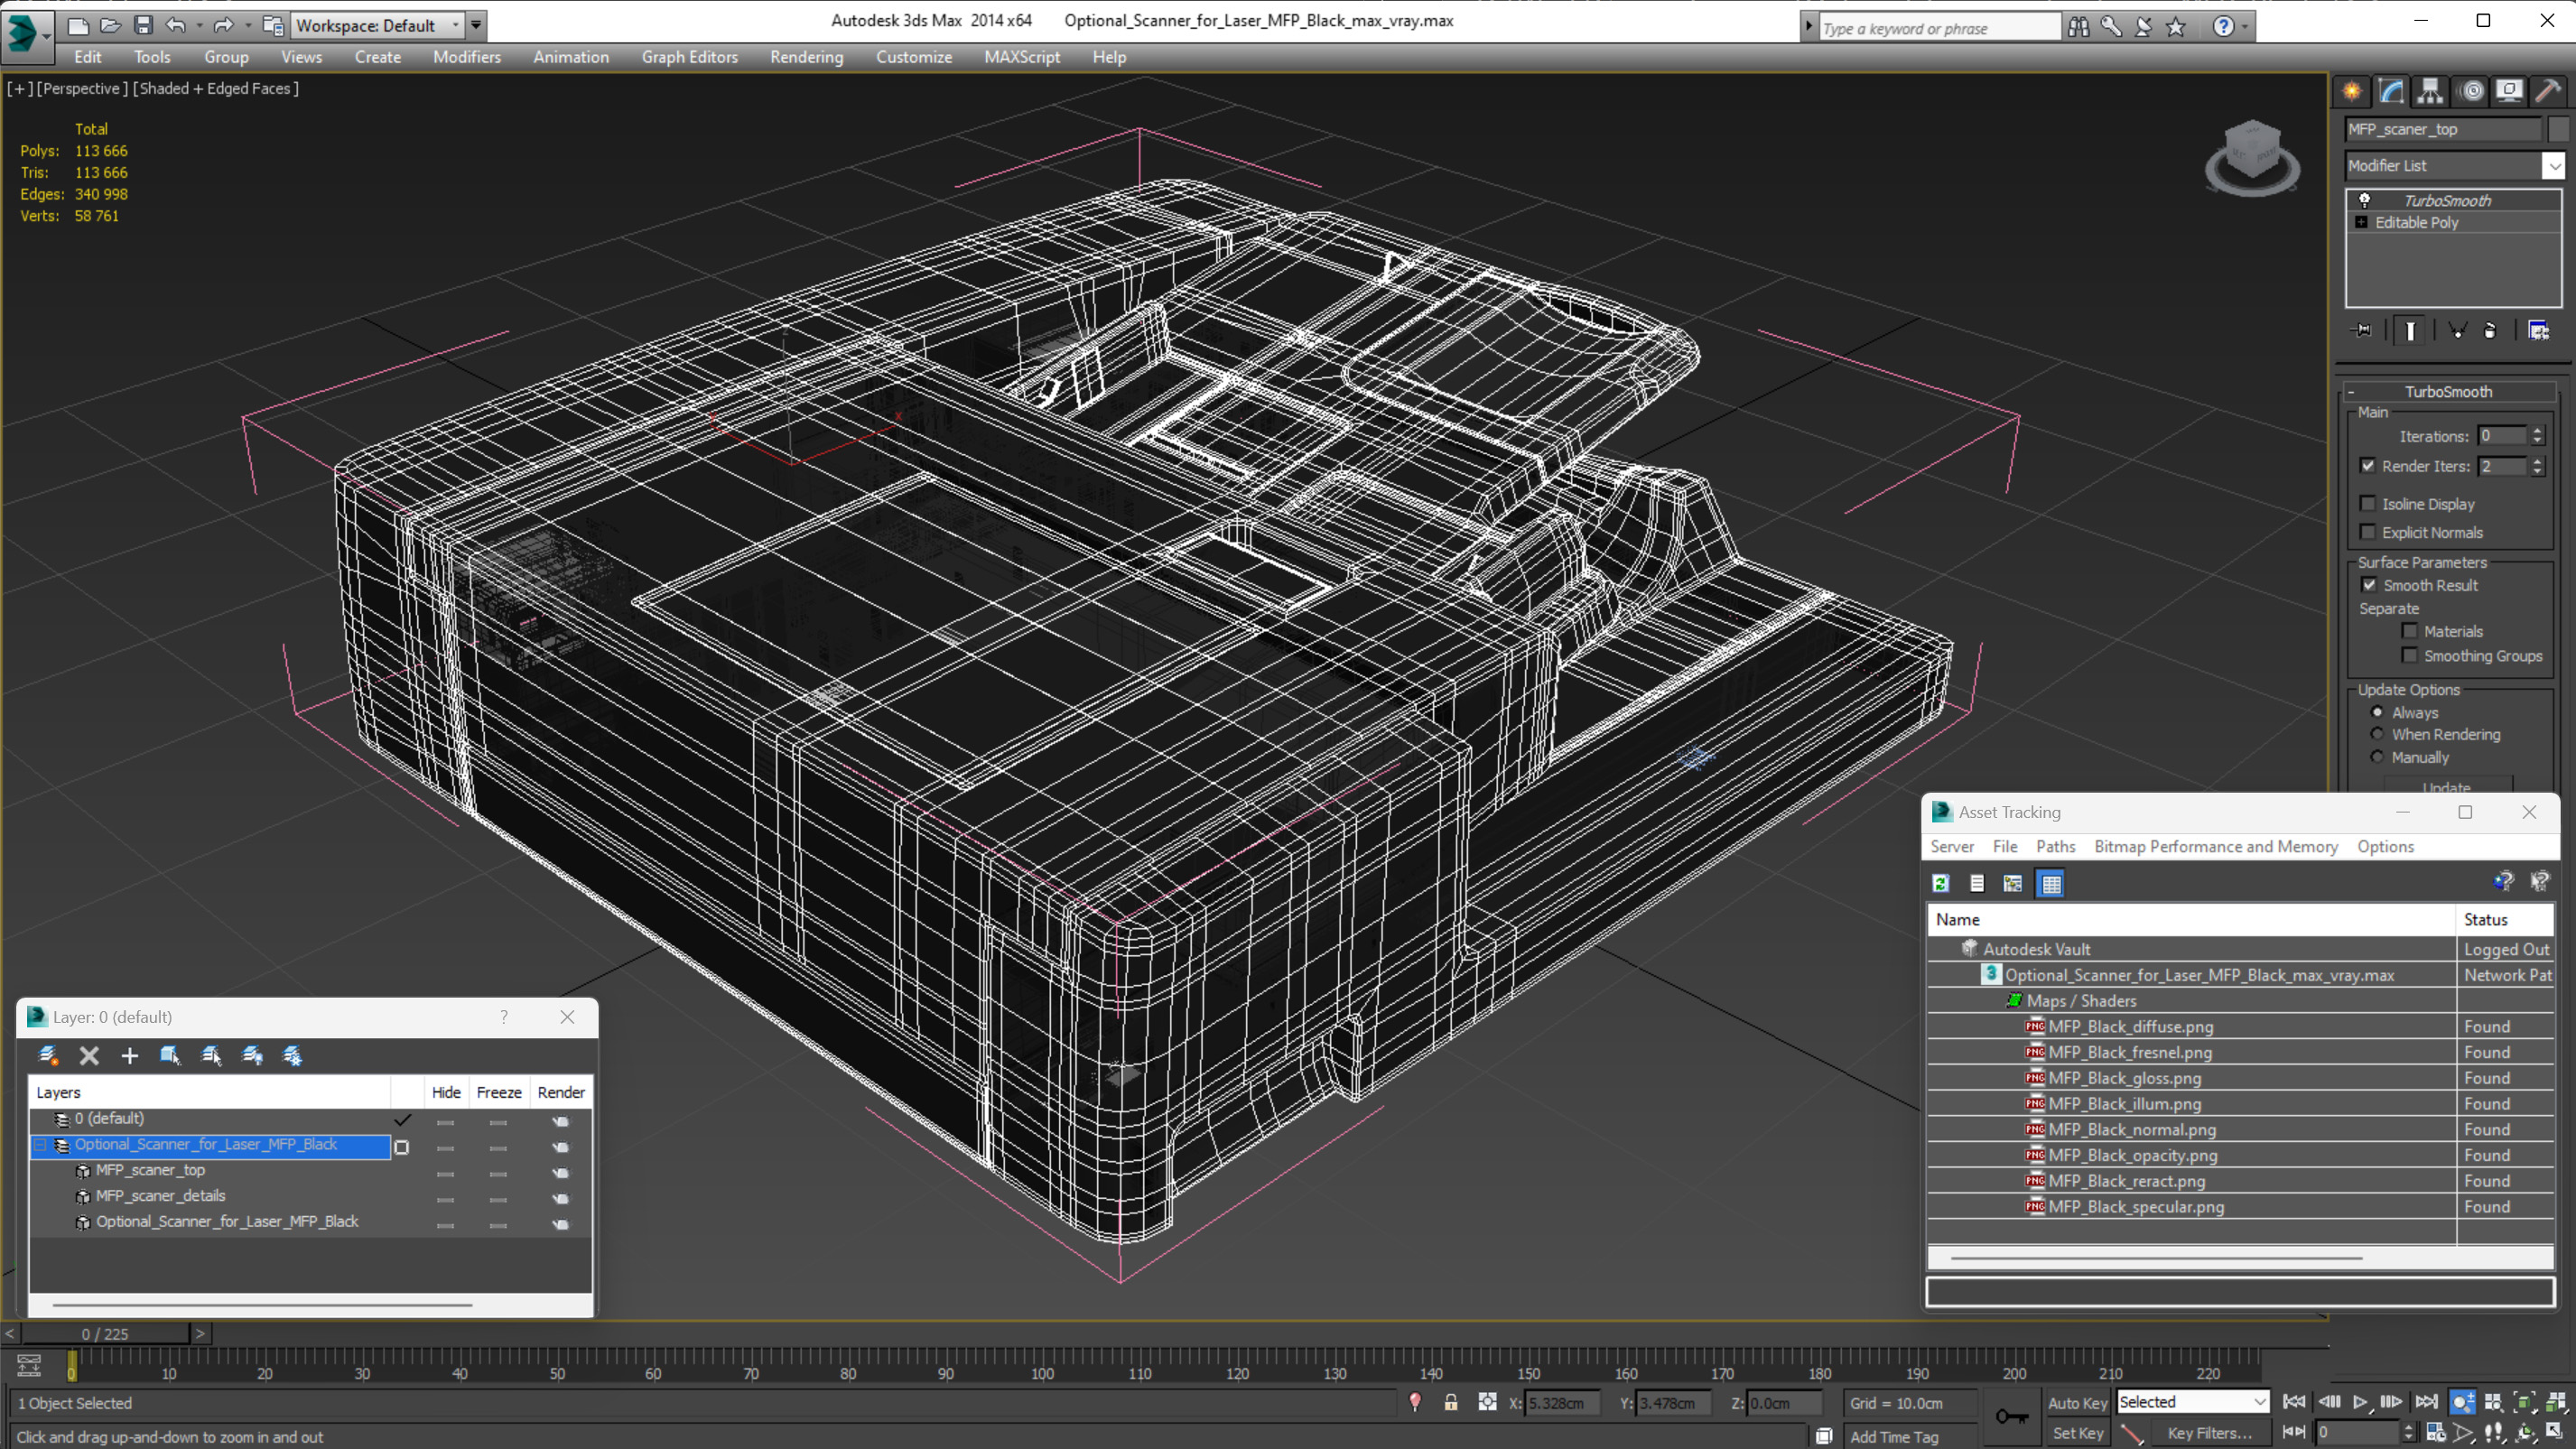Click Table View icon in Asset Tracking
This screenshot has height=1449, width=2576.
coord(2051,883)
